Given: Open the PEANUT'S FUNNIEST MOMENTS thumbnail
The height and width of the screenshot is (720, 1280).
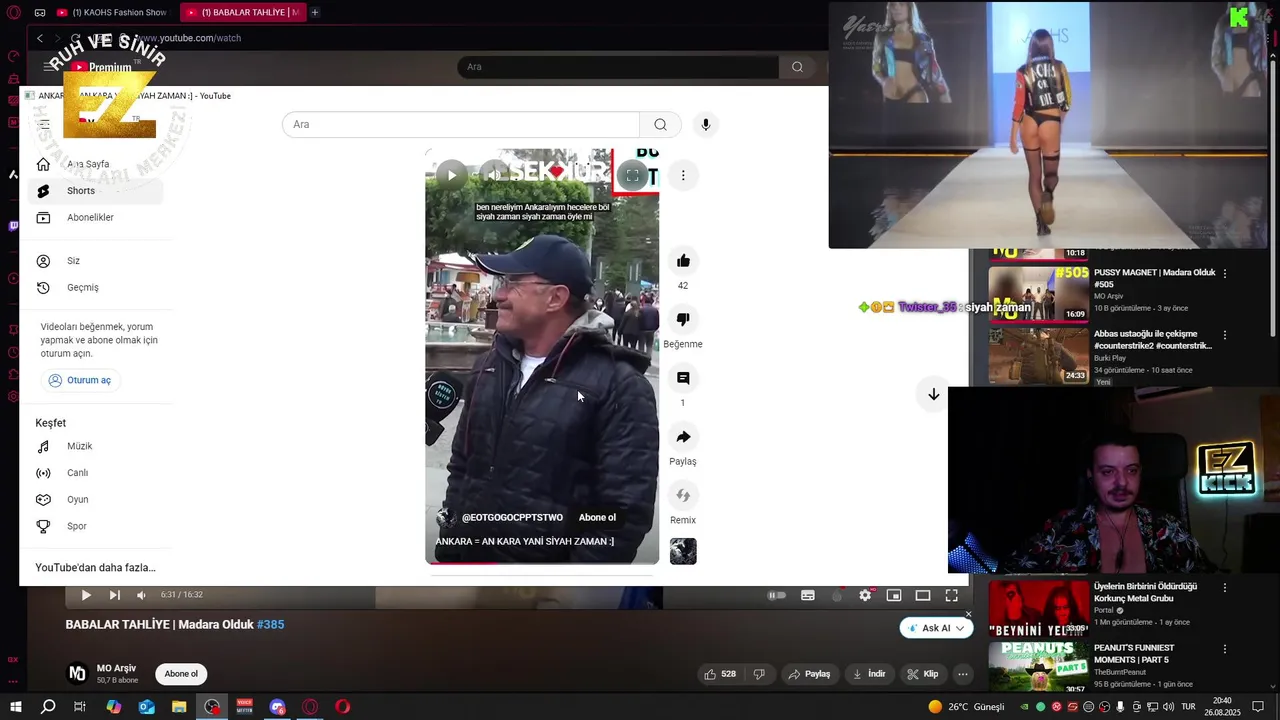Looking at the screenshot, I should [1039, 667].
